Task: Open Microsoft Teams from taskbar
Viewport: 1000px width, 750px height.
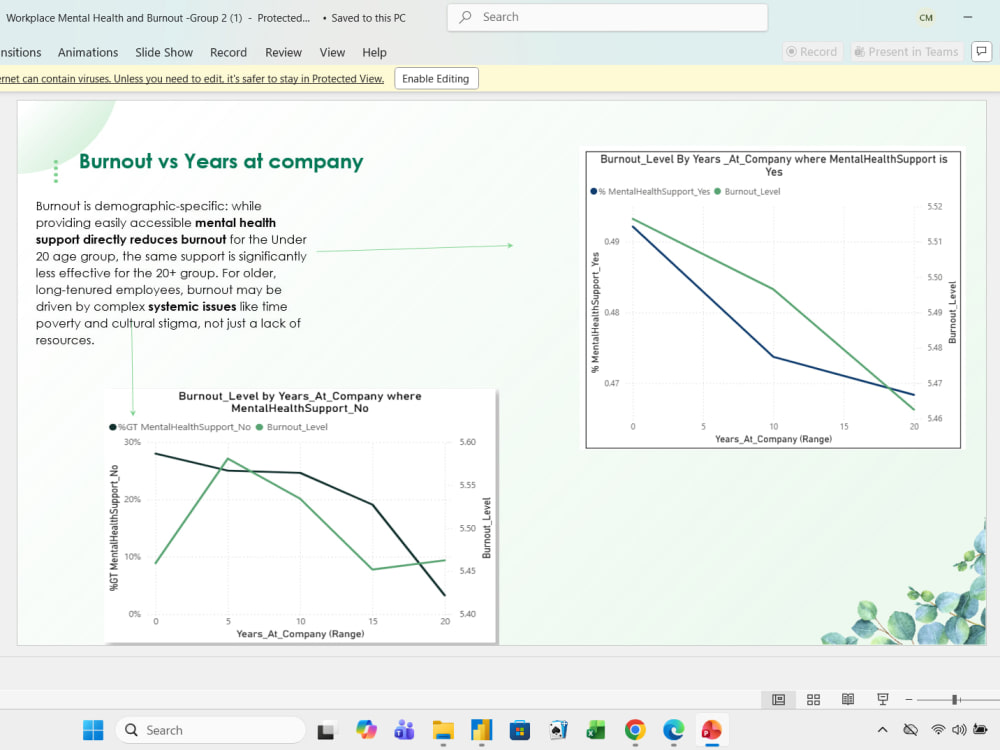Action: pyautogui.click(x=404, y=730)
